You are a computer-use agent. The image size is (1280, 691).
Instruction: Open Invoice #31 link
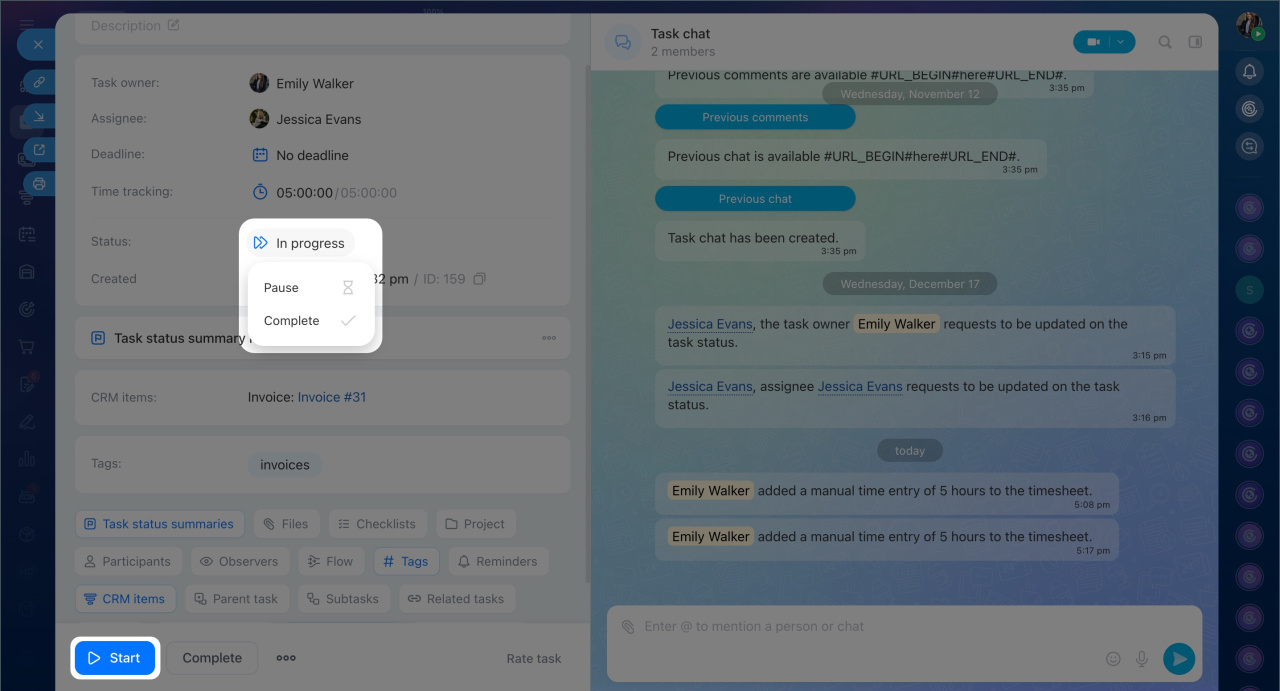[332, 397]
